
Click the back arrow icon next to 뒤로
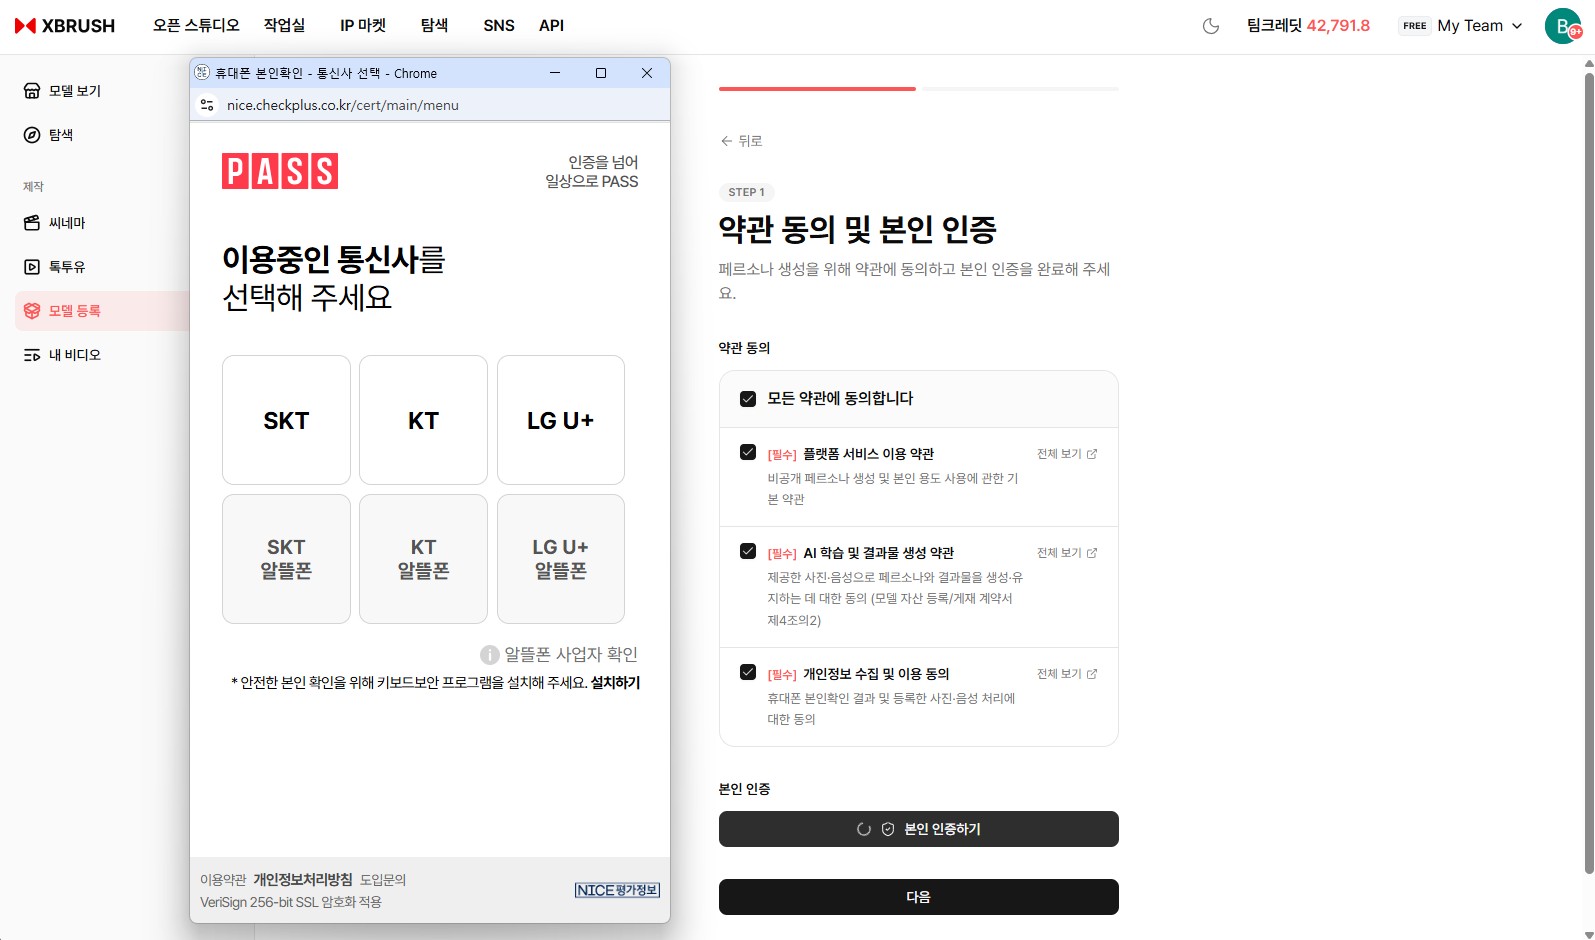[726, 141]
